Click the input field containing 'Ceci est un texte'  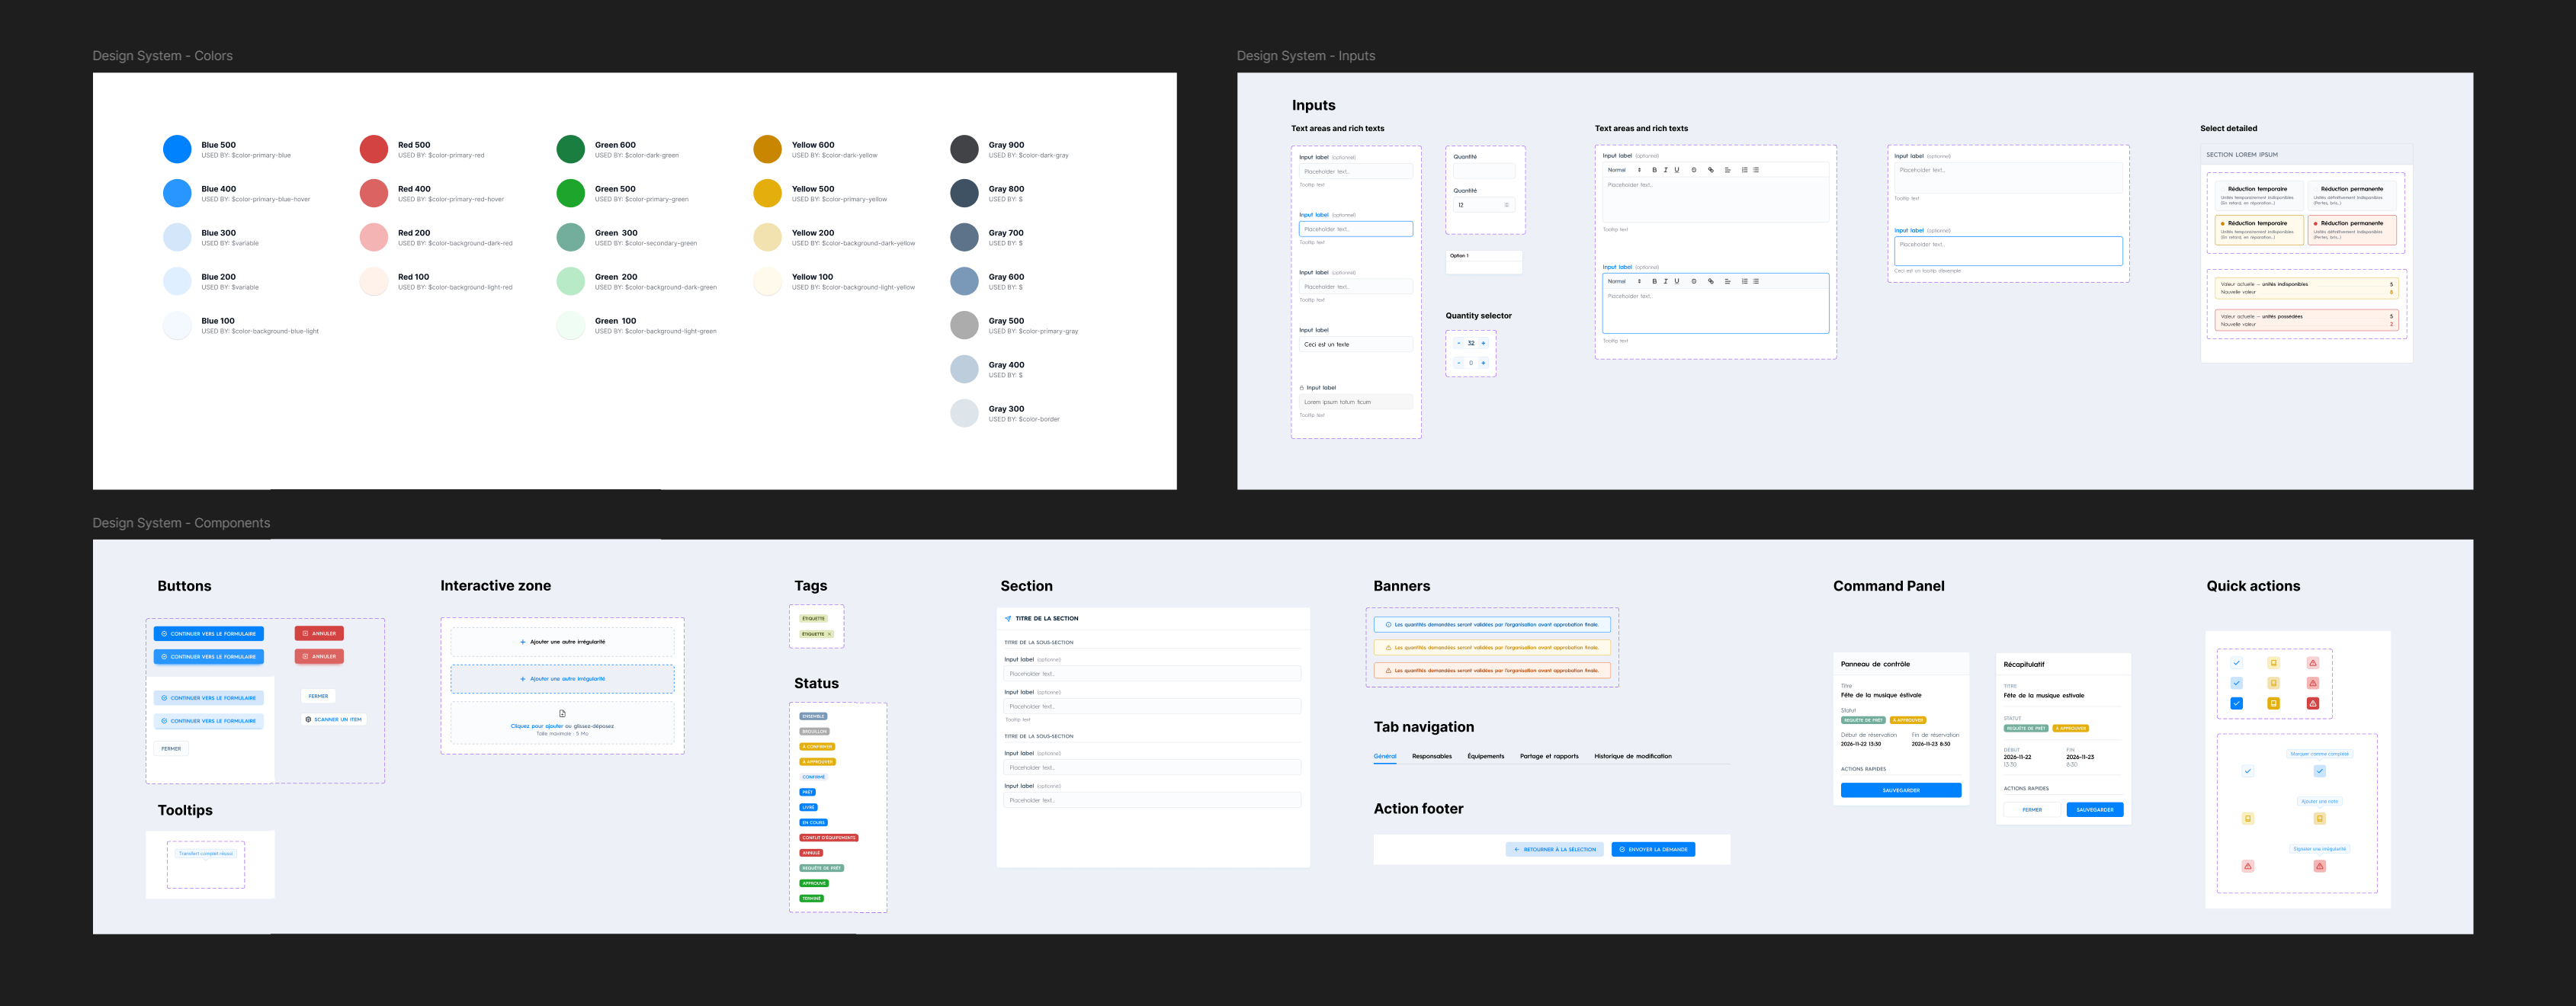point(1356,344)
